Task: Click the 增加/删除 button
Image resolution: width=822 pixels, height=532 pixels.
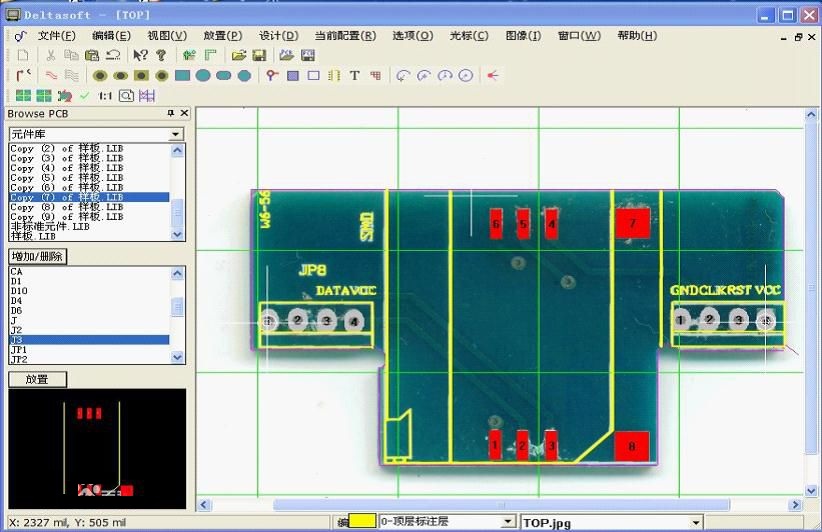Action: (38, 257)
